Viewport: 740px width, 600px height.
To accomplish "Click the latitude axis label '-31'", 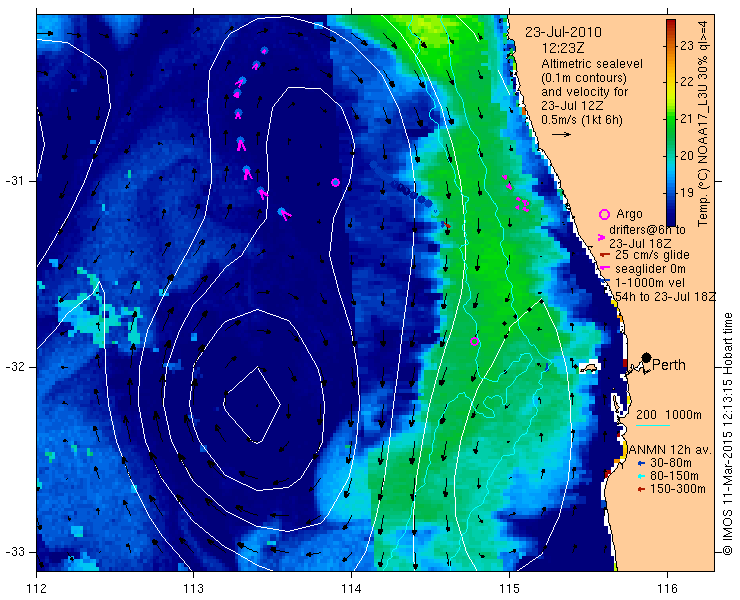I will pos(14,181).
